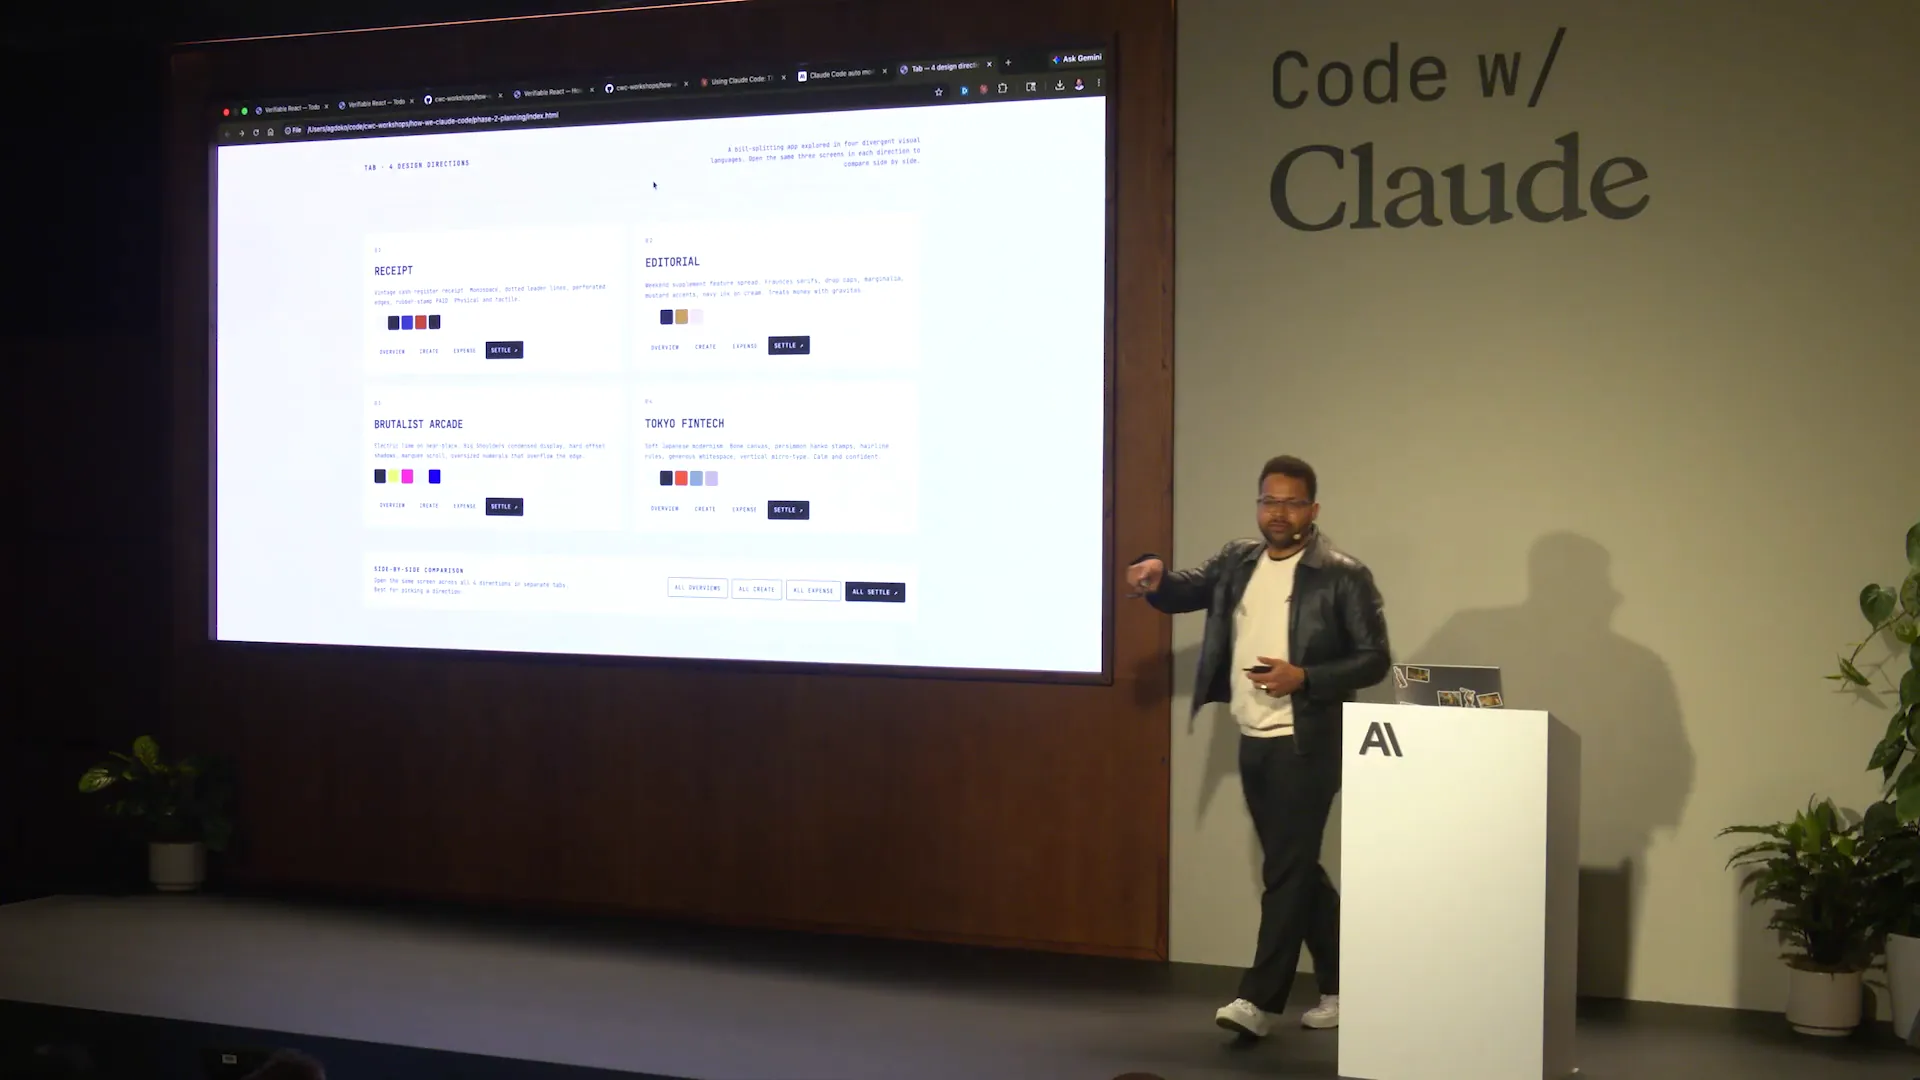Open Overview link in the Editorial card

tap(665, 347)
